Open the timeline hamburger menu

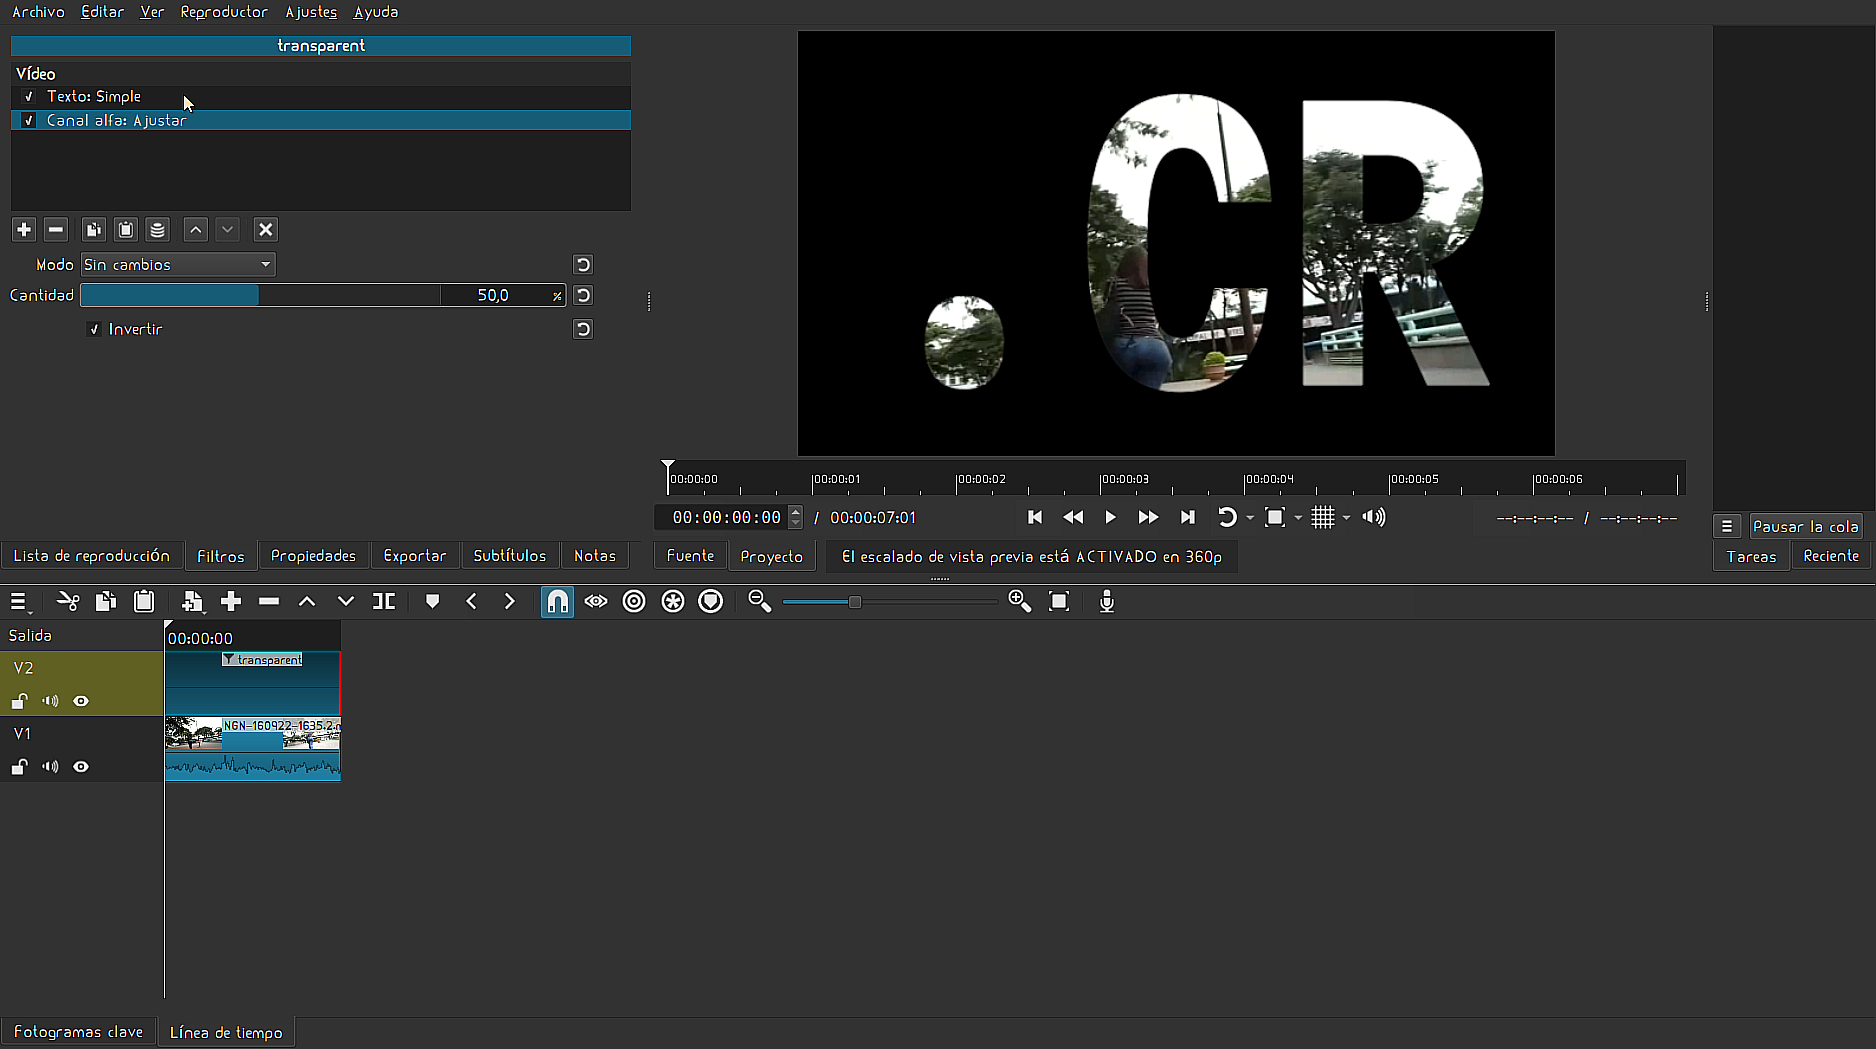coord(19,602)
